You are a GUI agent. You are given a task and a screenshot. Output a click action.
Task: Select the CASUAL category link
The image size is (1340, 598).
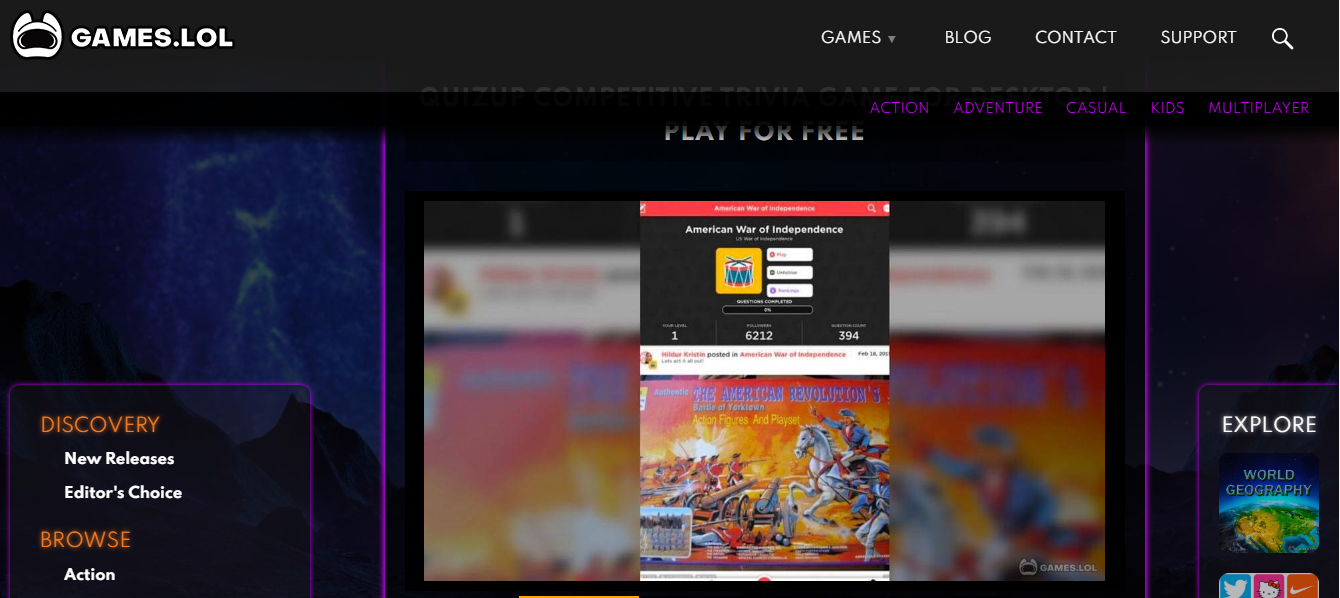(1096, 108)
